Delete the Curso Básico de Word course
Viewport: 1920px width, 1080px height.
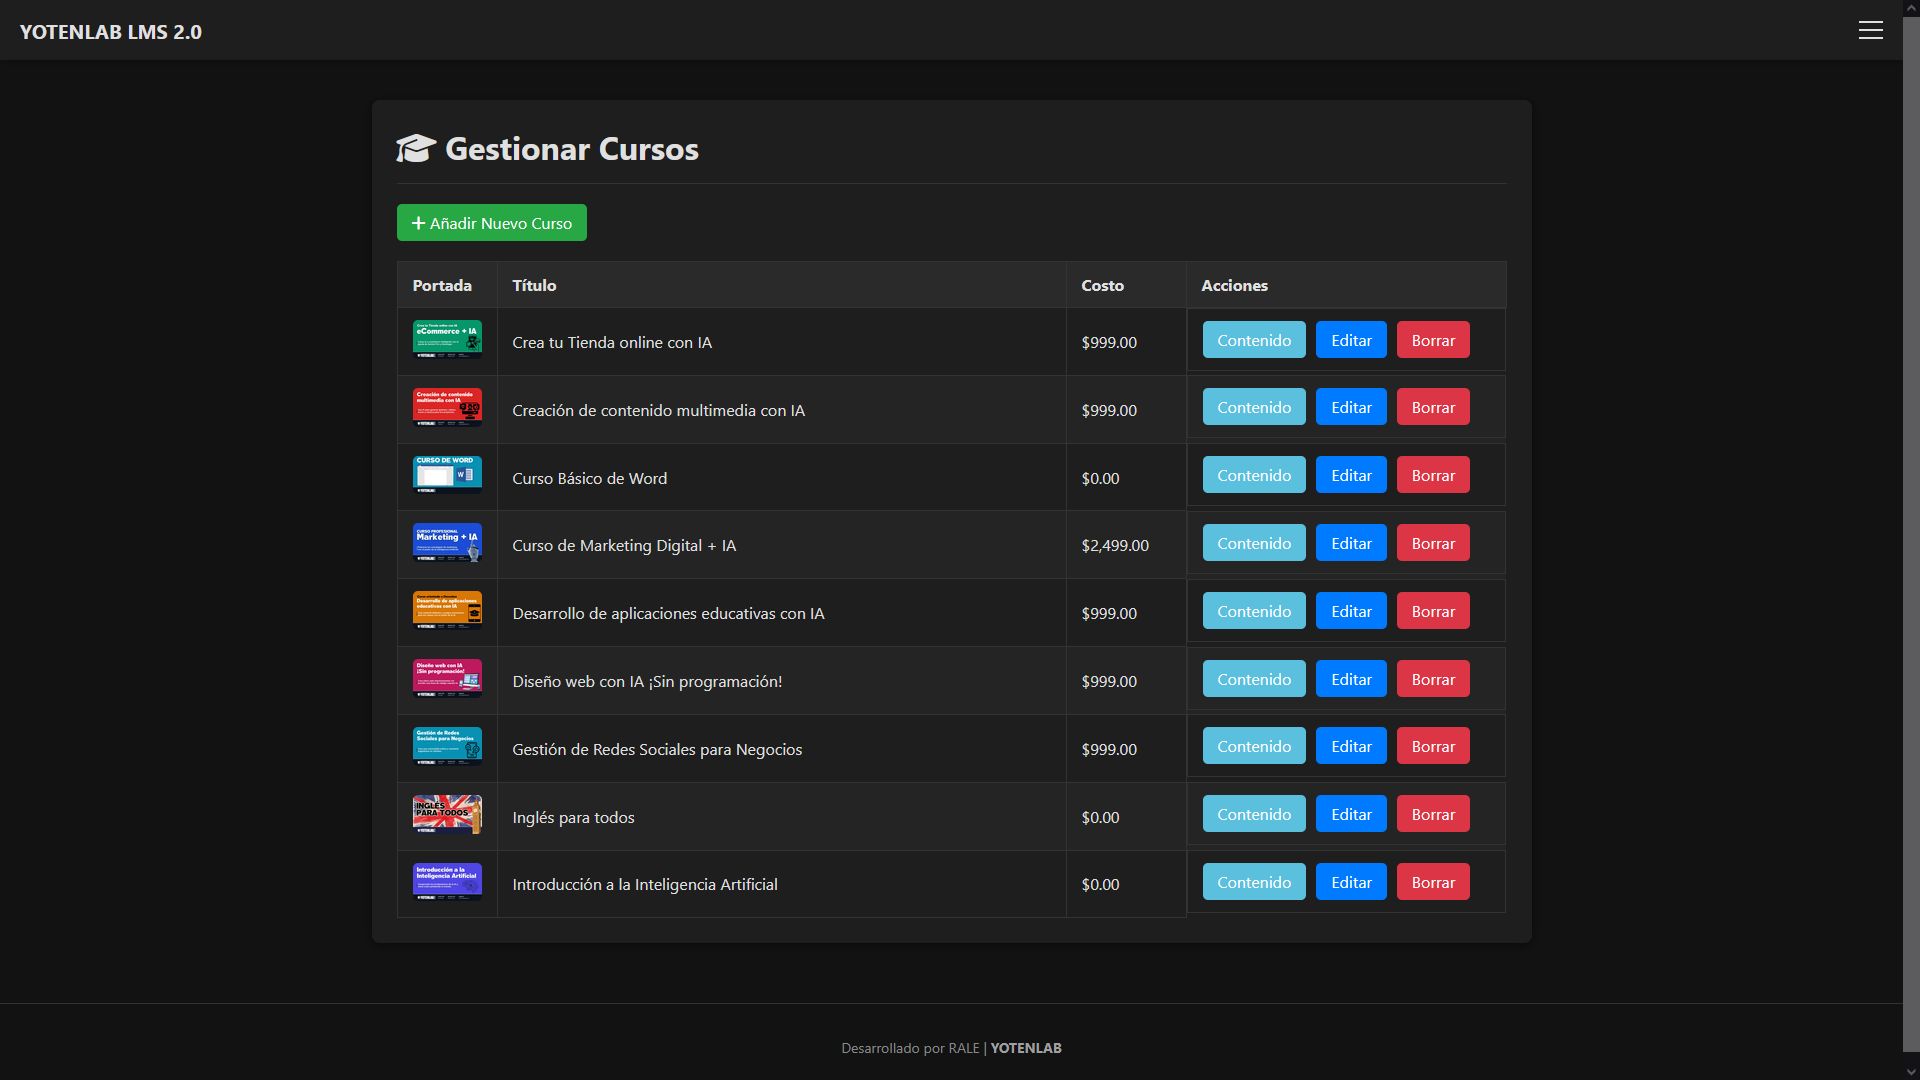click(x=1432, y=475)
